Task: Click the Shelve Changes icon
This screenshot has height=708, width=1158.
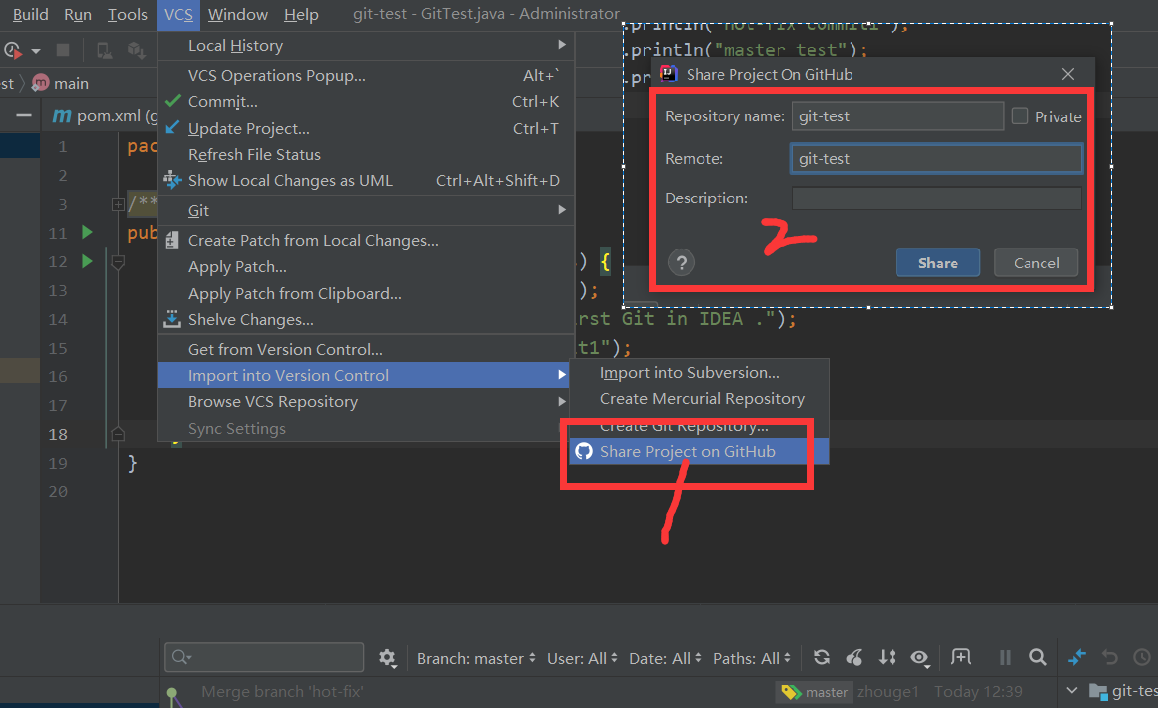Action: click(x=171, y=319)
